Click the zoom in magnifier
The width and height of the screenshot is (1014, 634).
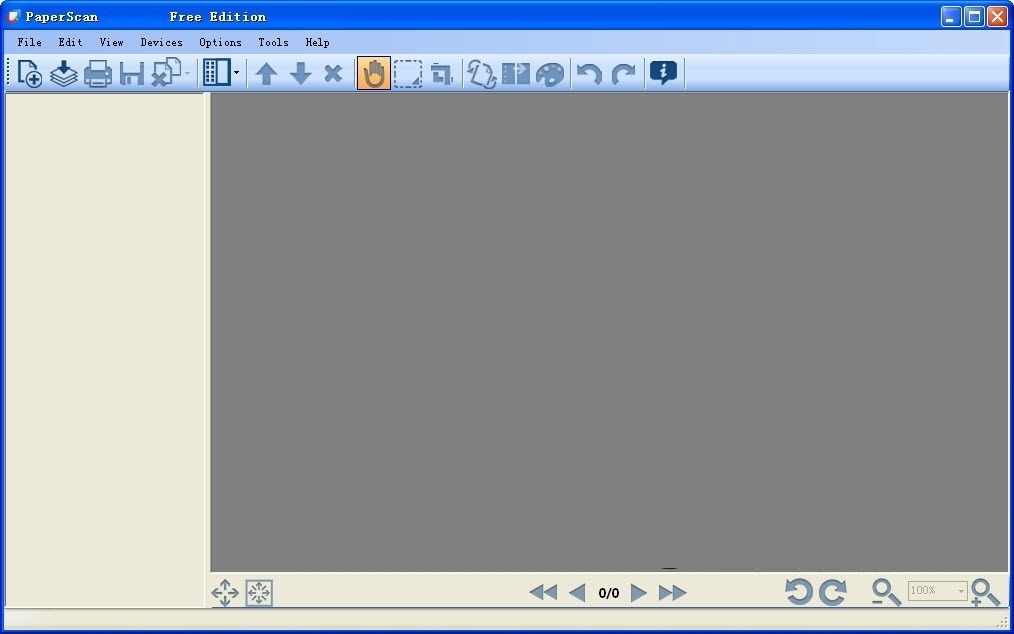pyautogui.click(x=986, y=592)
